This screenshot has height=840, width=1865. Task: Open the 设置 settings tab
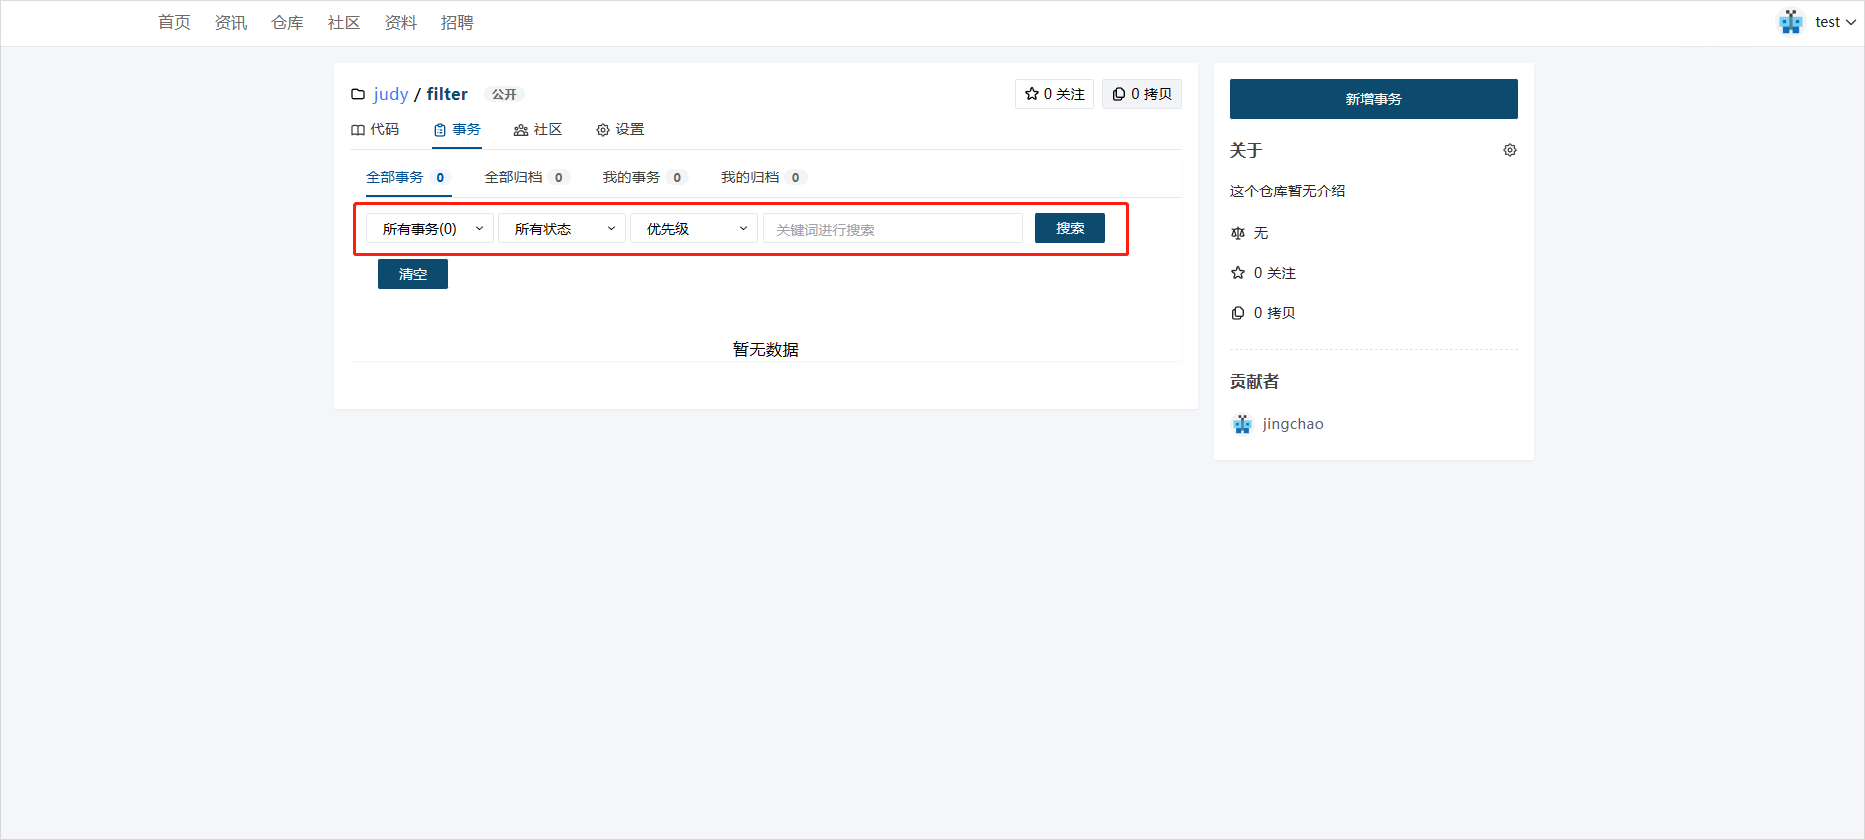pyautogui.click(x=620, y=130)
